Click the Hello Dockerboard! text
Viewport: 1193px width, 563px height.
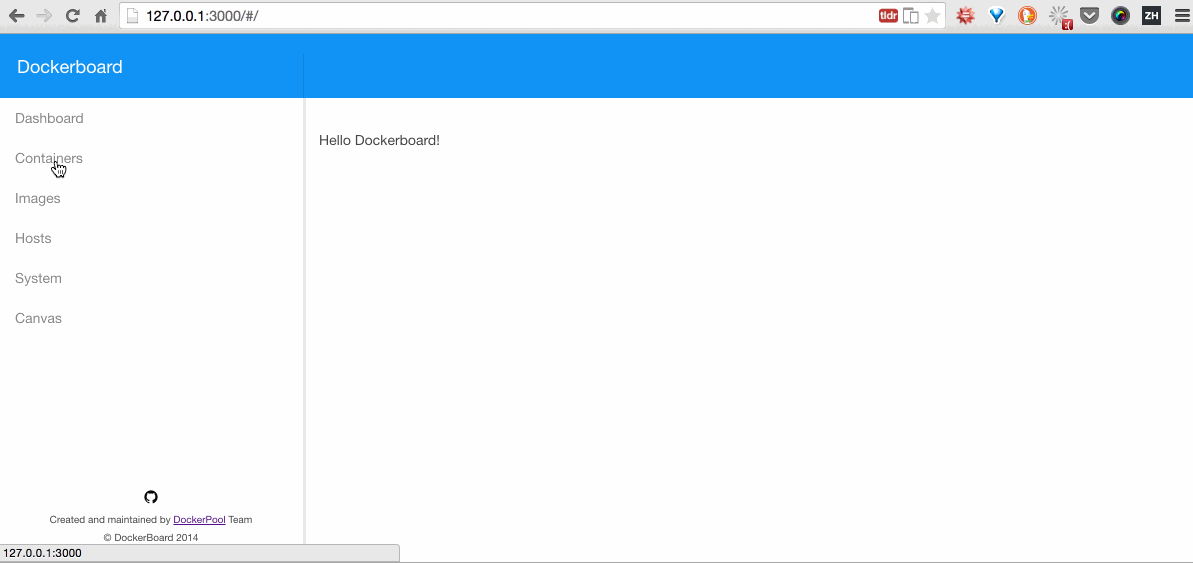(x=379, y=141)
